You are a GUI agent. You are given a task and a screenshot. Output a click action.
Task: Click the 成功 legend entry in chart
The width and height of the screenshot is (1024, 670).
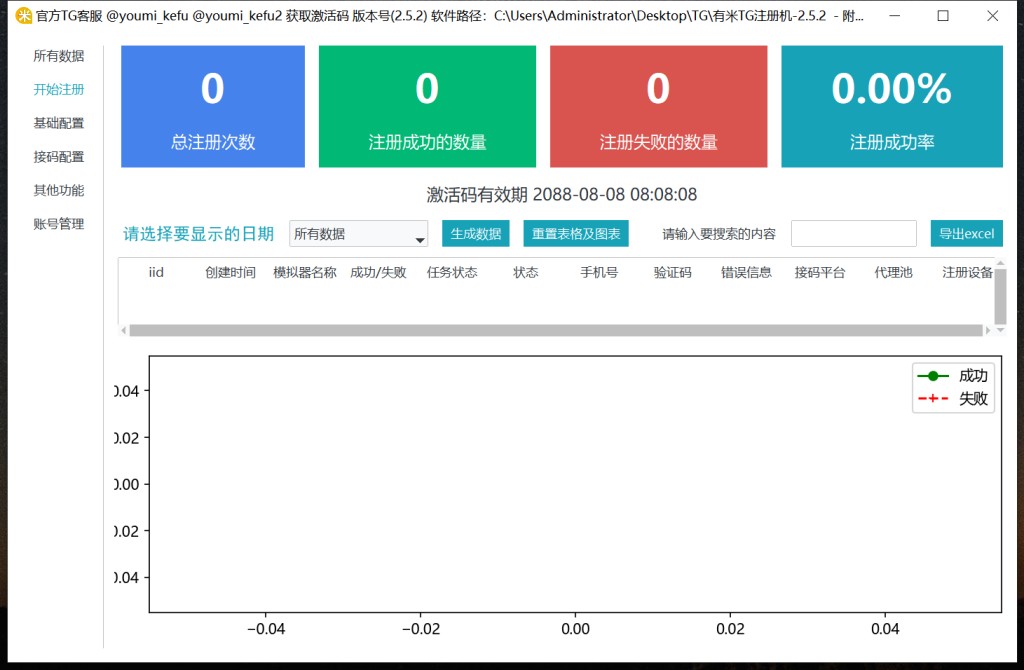[x=953, y=375]
